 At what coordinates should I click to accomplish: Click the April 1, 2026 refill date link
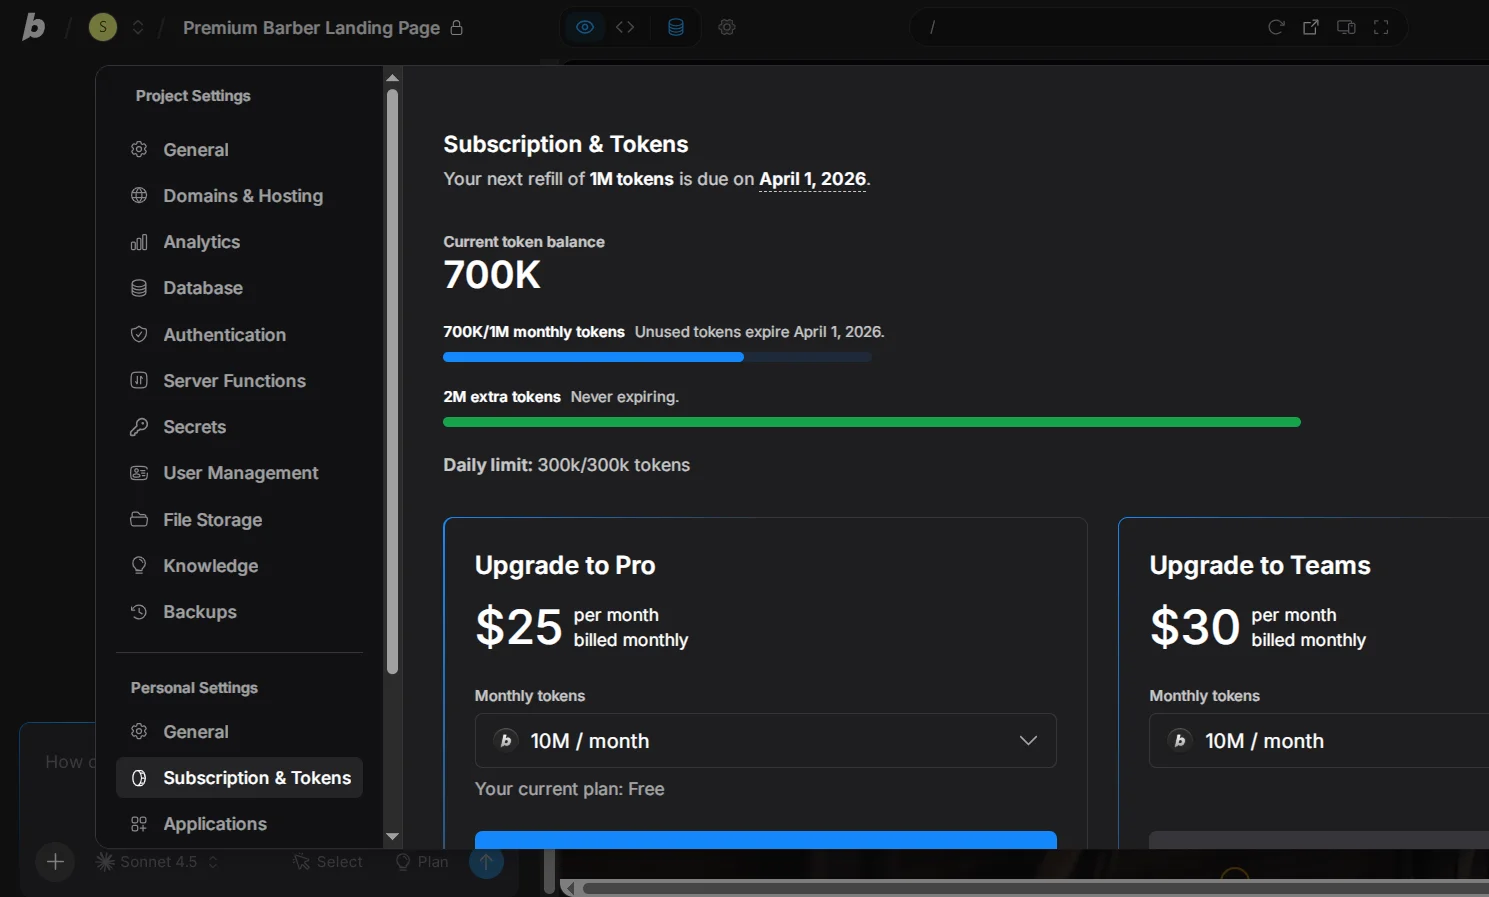click(x=812, y=179)
